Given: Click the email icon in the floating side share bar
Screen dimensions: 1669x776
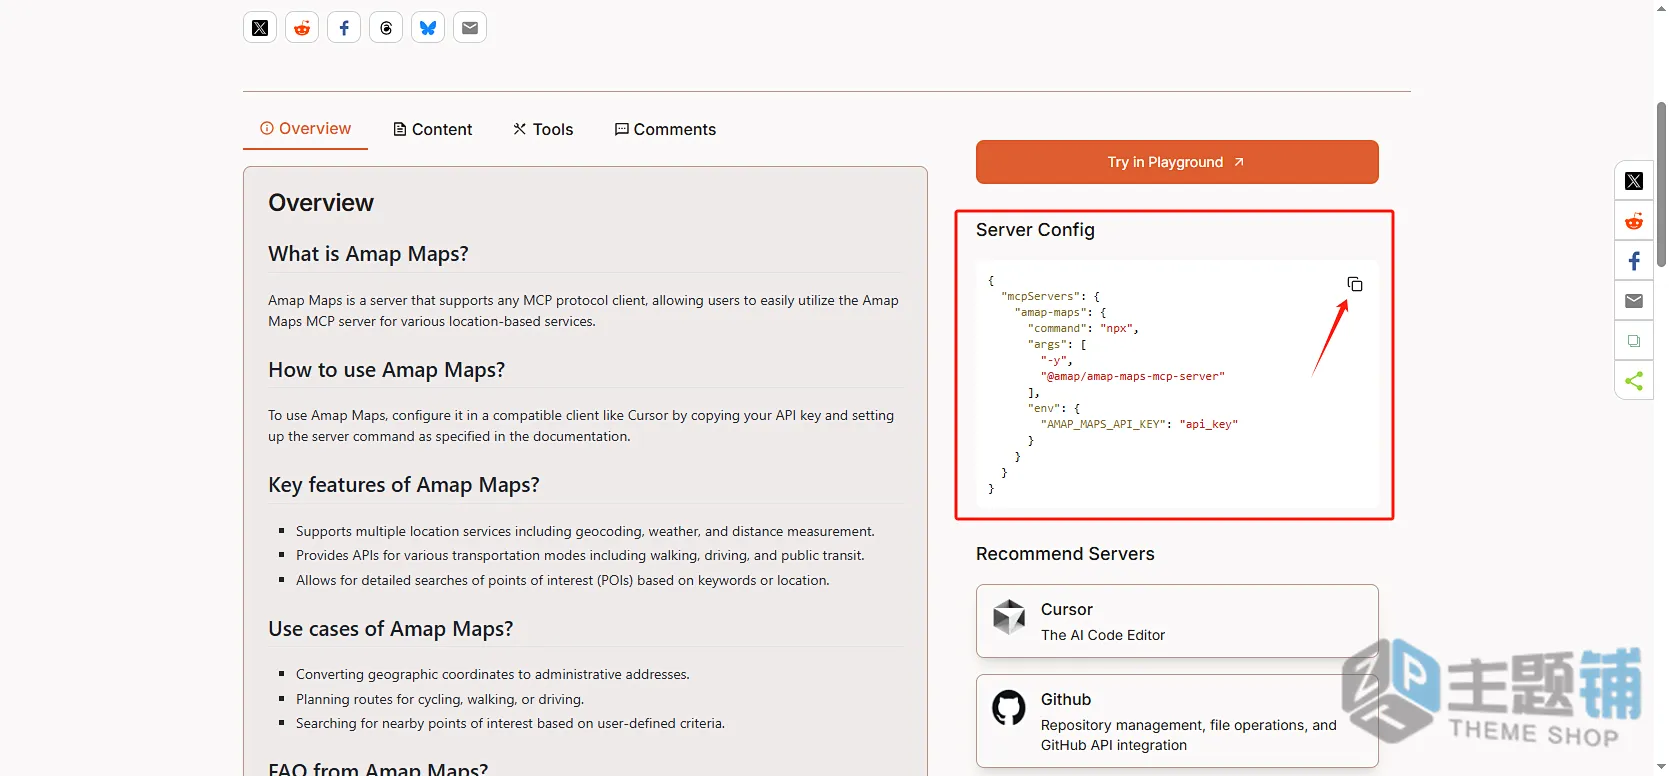Looking at the screenshot, I should [x=1634, y=301].
